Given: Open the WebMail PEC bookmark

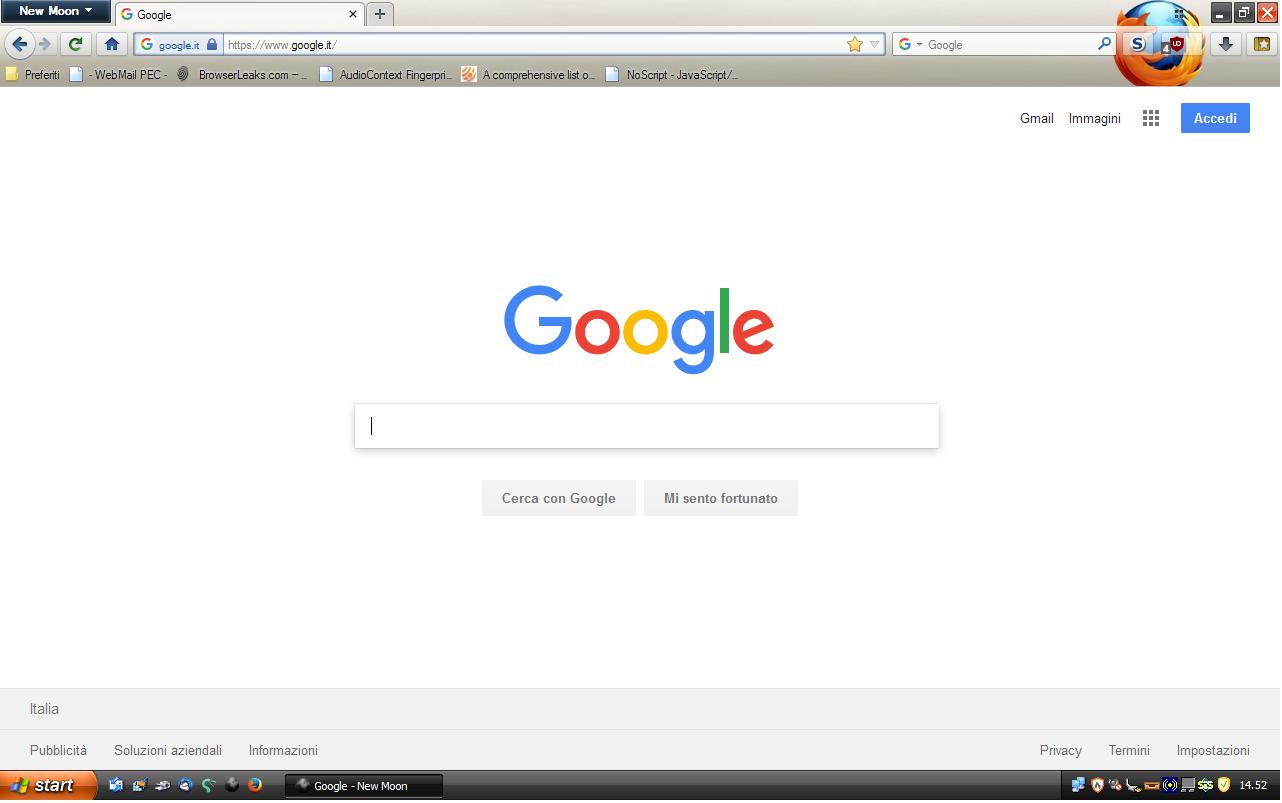Looking at the screenshot, I should pyautogui.click(x=119, y=74).
